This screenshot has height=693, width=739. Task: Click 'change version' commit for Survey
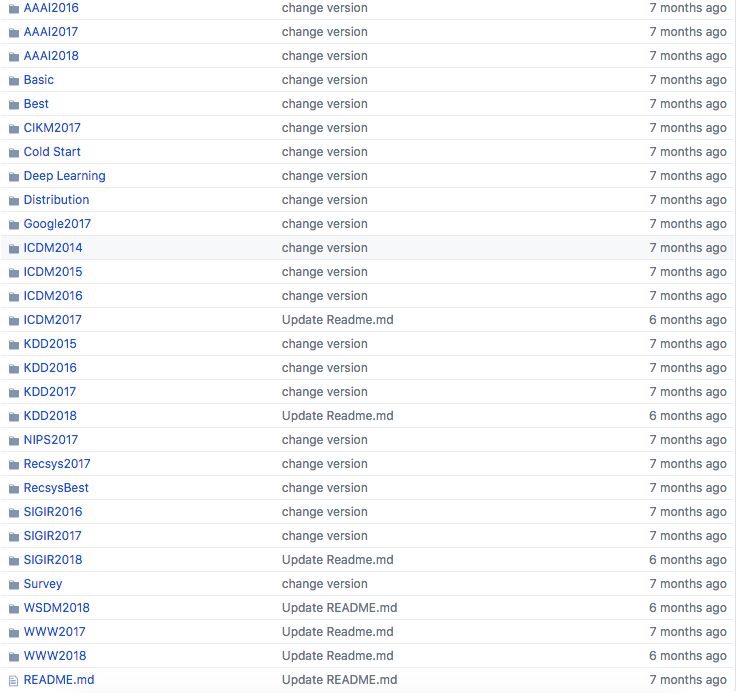pyautogui.click(x=325, y=585)
